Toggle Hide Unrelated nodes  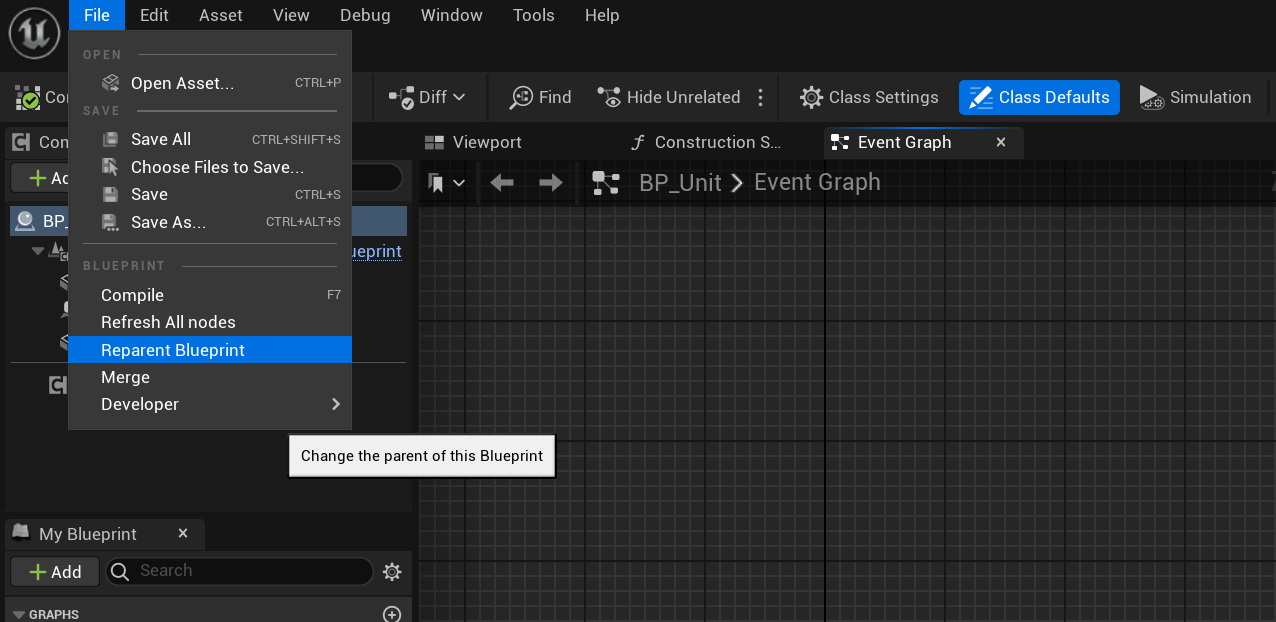668,97
